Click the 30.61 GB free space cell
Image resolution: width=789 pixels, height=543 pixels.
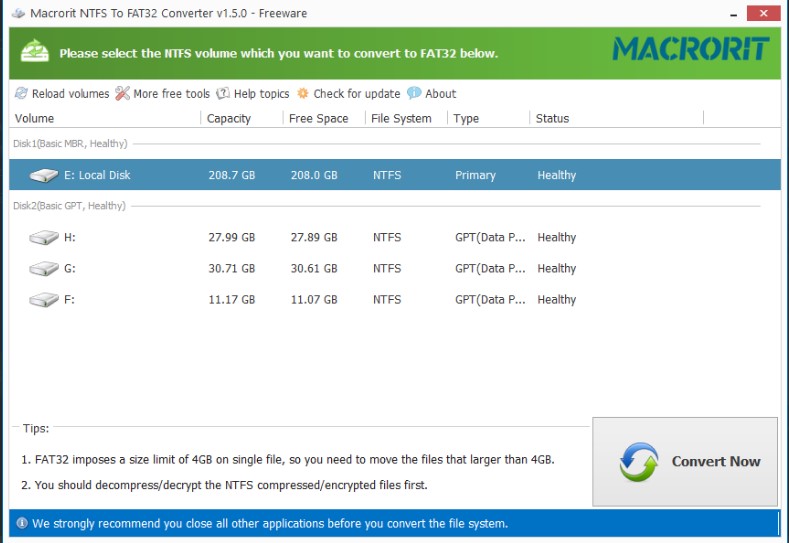[314, 268]
